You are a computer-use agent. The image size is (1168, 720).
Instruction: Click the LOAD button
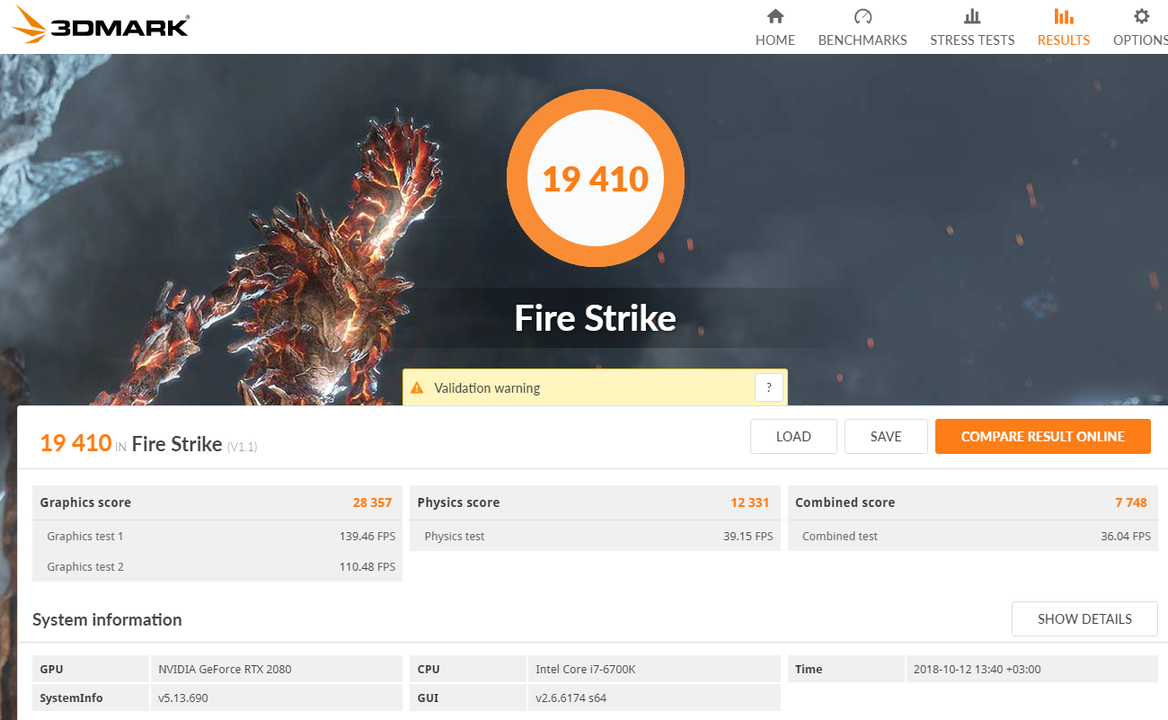[793, 436]
